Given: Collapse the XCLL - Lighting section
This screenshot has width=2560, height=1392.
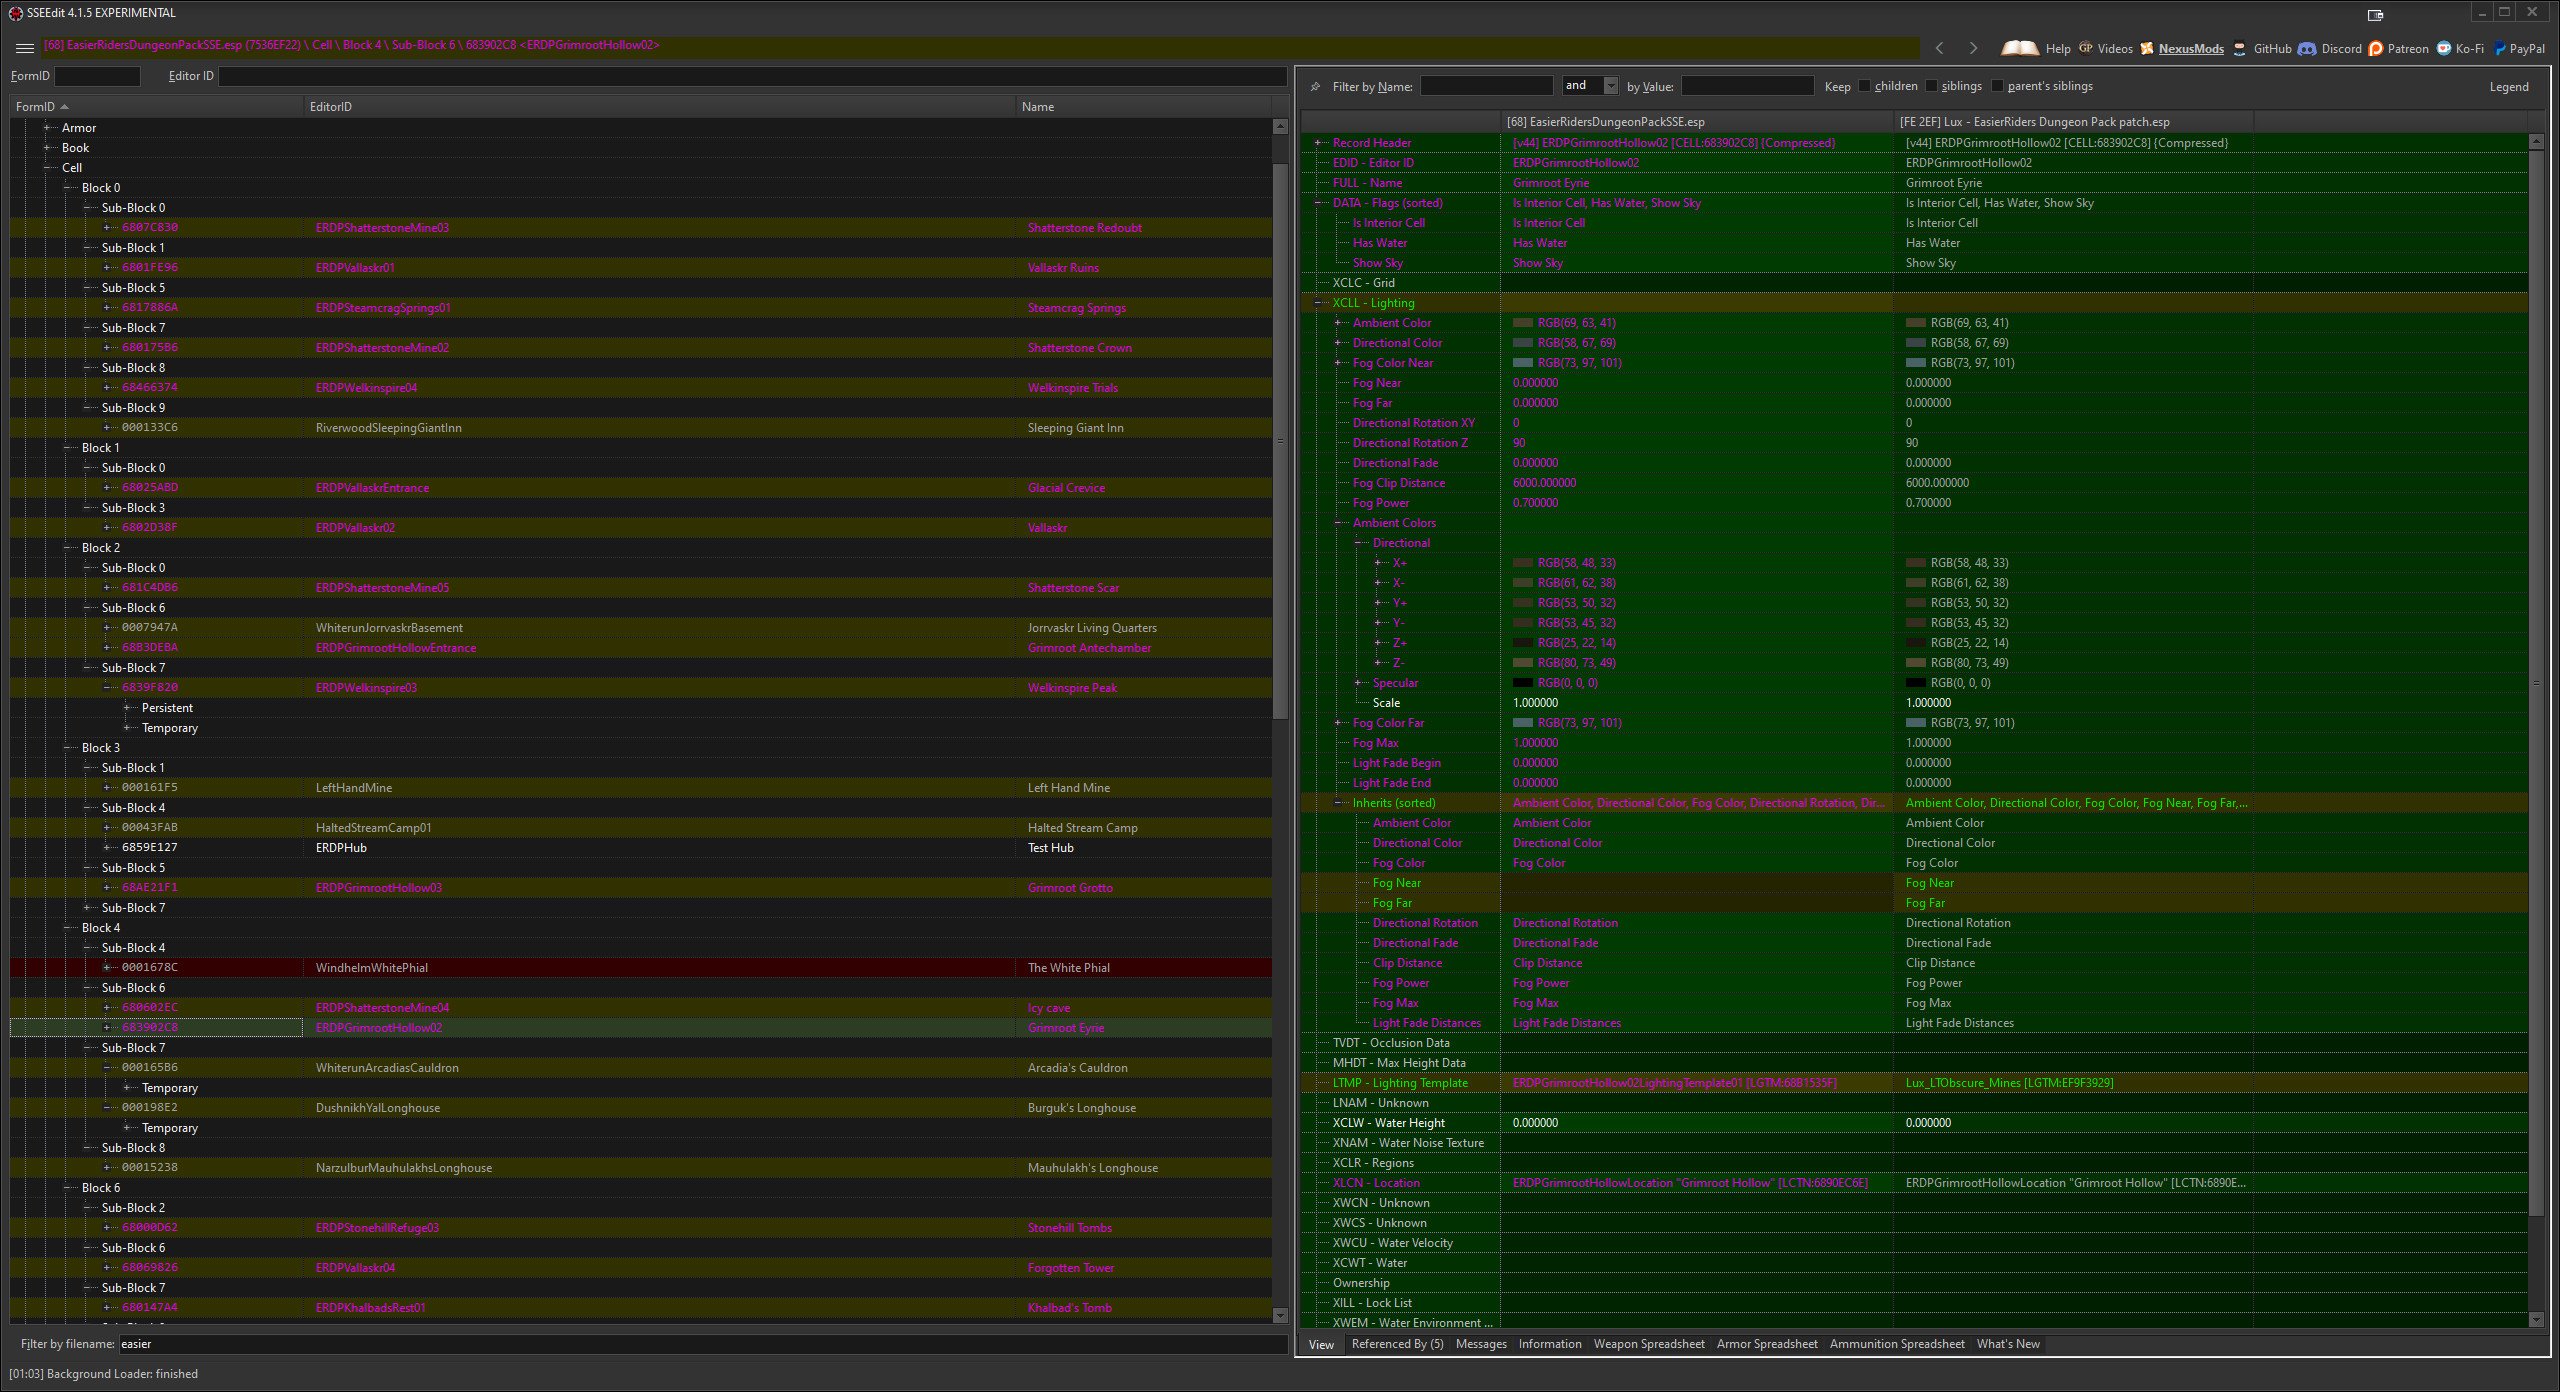Looking at the screenshot, I should (x=1318, y=303).
